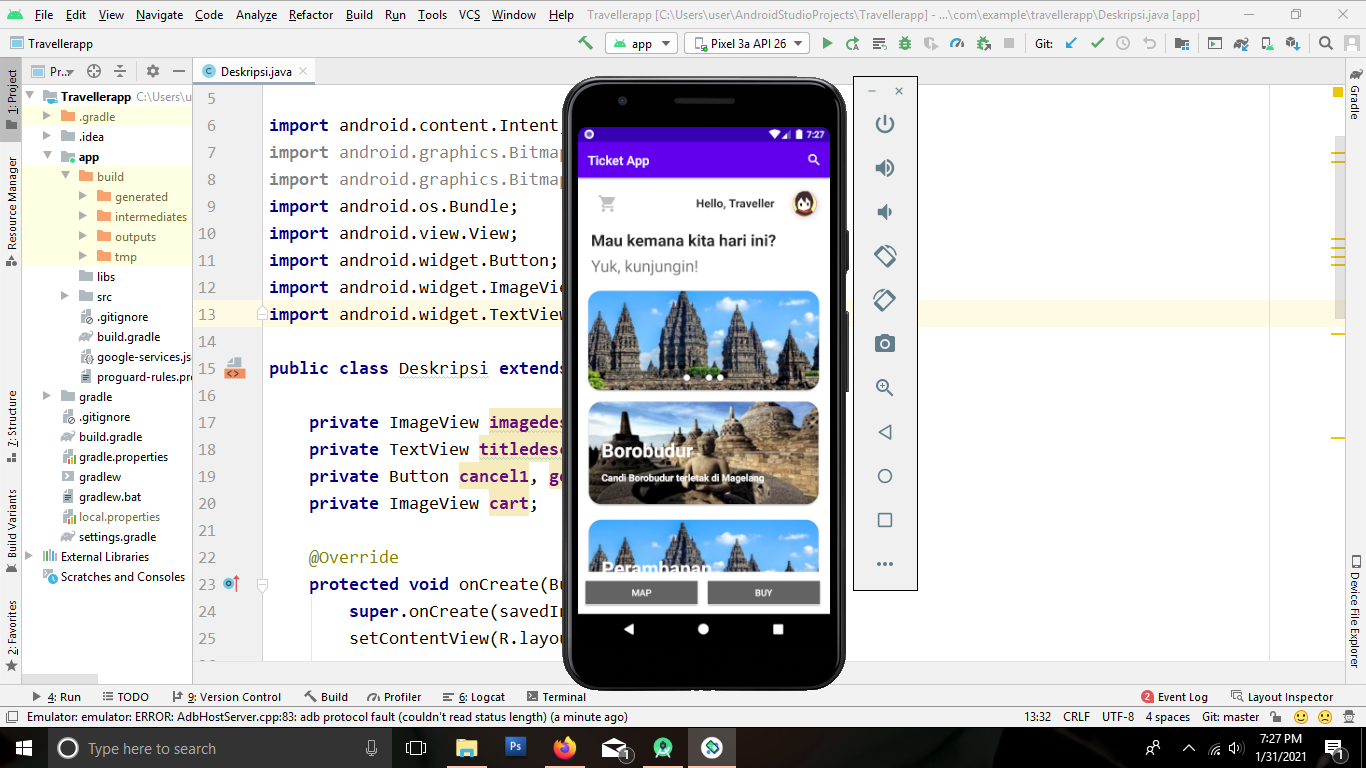Apply changes and restart activity icon

853,43
